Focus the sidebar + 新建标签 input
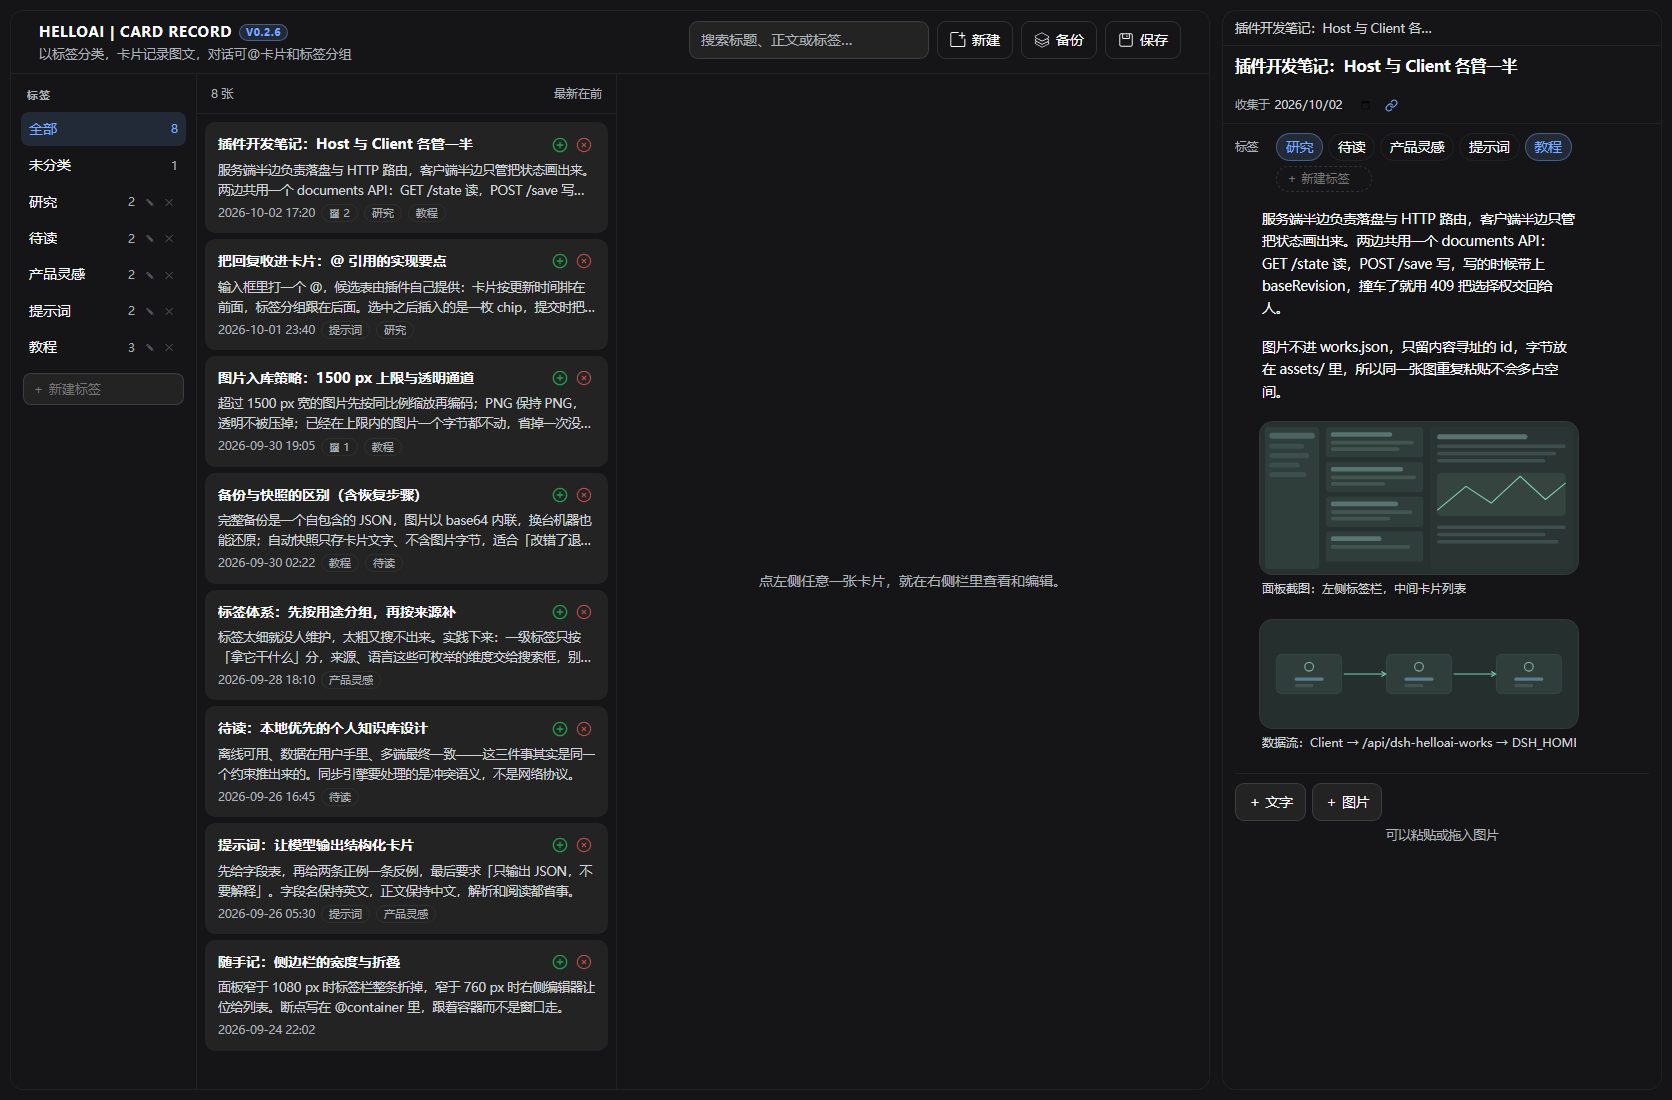The width and height of the screenshot is (1672, 1100). pos(103,389)
